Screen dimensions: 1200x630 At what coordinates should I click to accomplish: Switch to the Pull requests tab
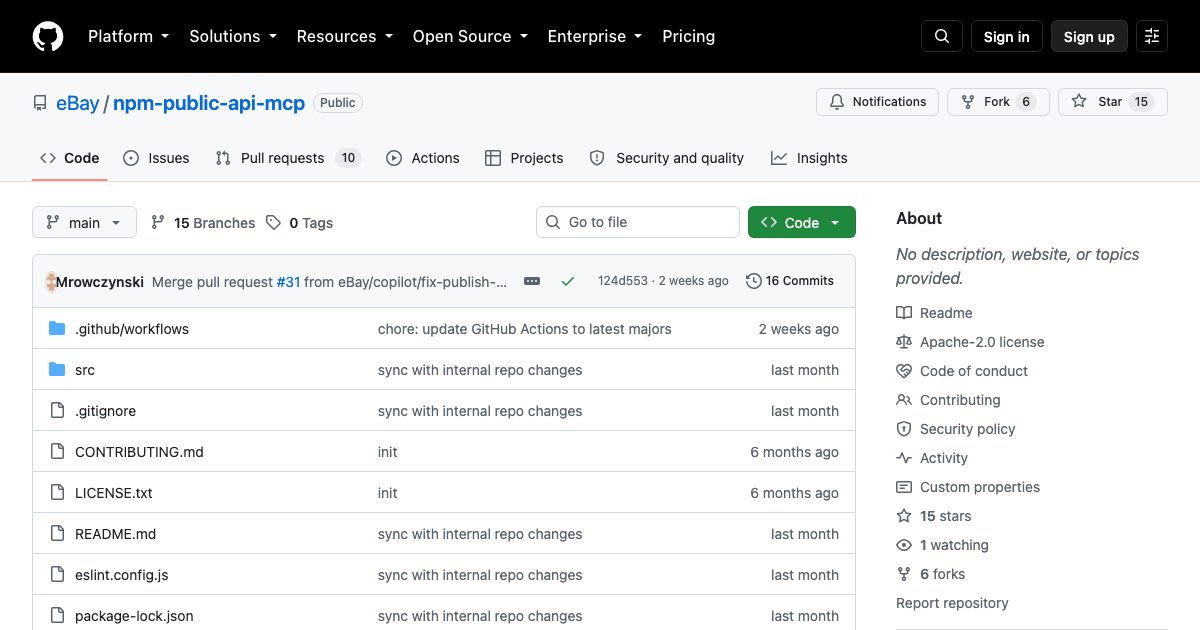tap(287, 158)
